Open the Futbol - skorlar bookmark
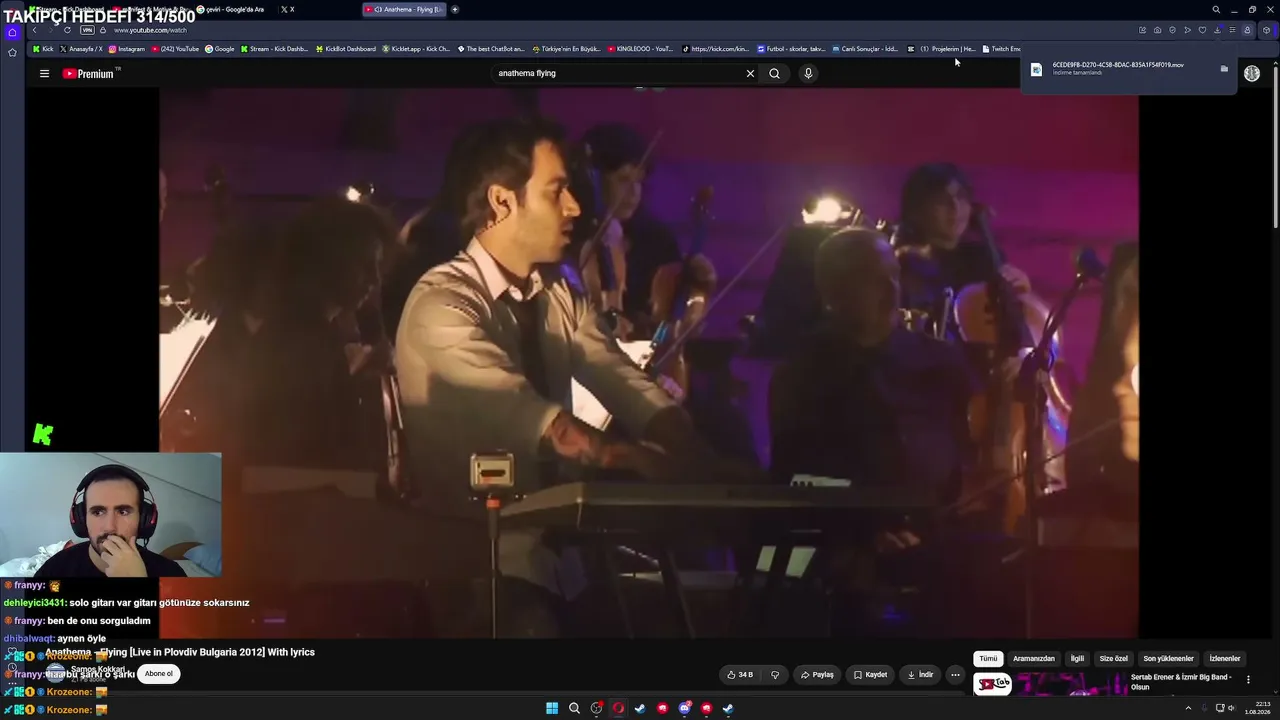1280x720 pixels. point(792,49)
